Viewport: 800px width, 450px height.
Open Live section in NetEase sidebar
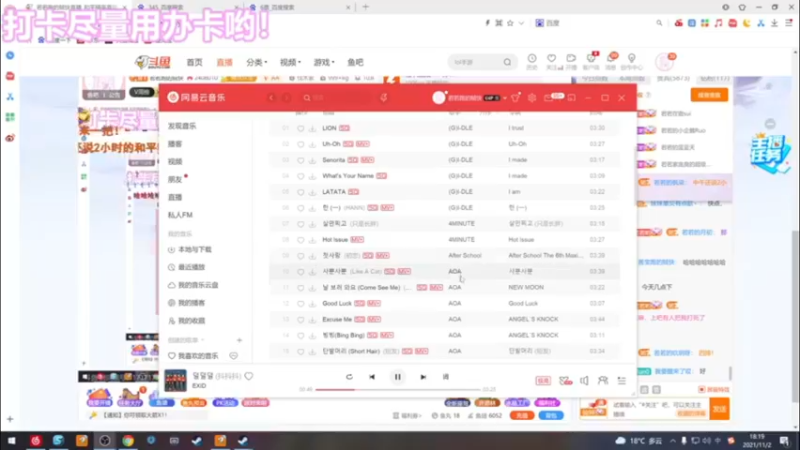pyautogui.click(x=175, y=197)
